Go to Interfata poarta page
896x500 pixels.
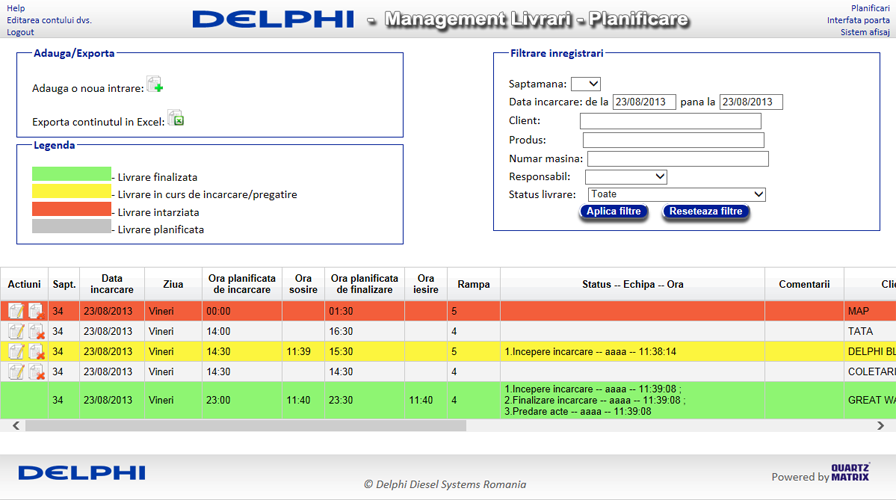pyautogui.click(x=858, y=20)
